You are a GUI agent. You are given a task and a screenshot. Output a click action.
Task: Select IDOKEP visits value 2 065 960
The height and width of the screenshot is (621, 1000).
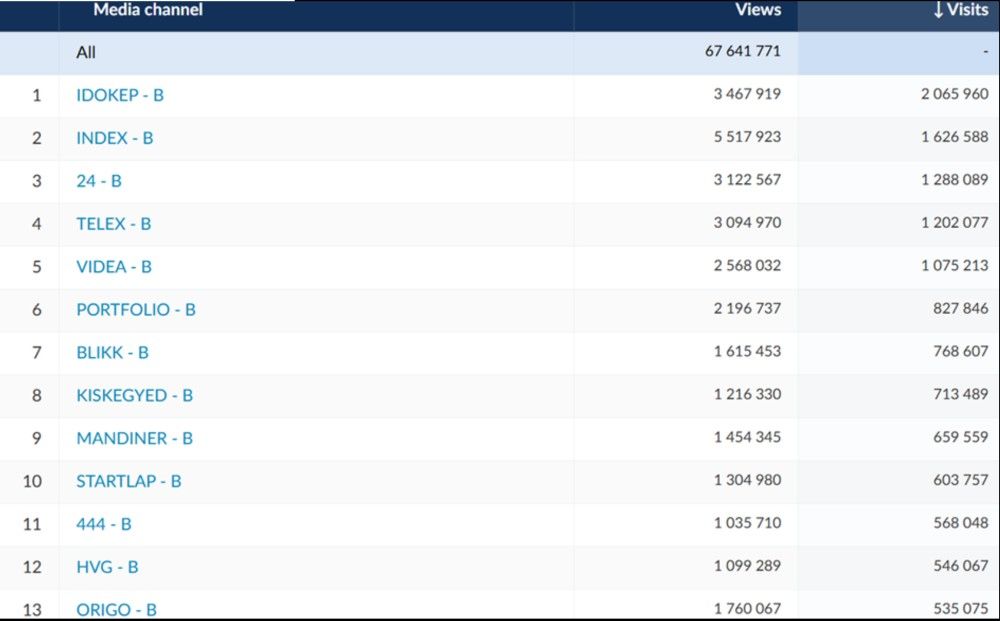pos(954,94)
